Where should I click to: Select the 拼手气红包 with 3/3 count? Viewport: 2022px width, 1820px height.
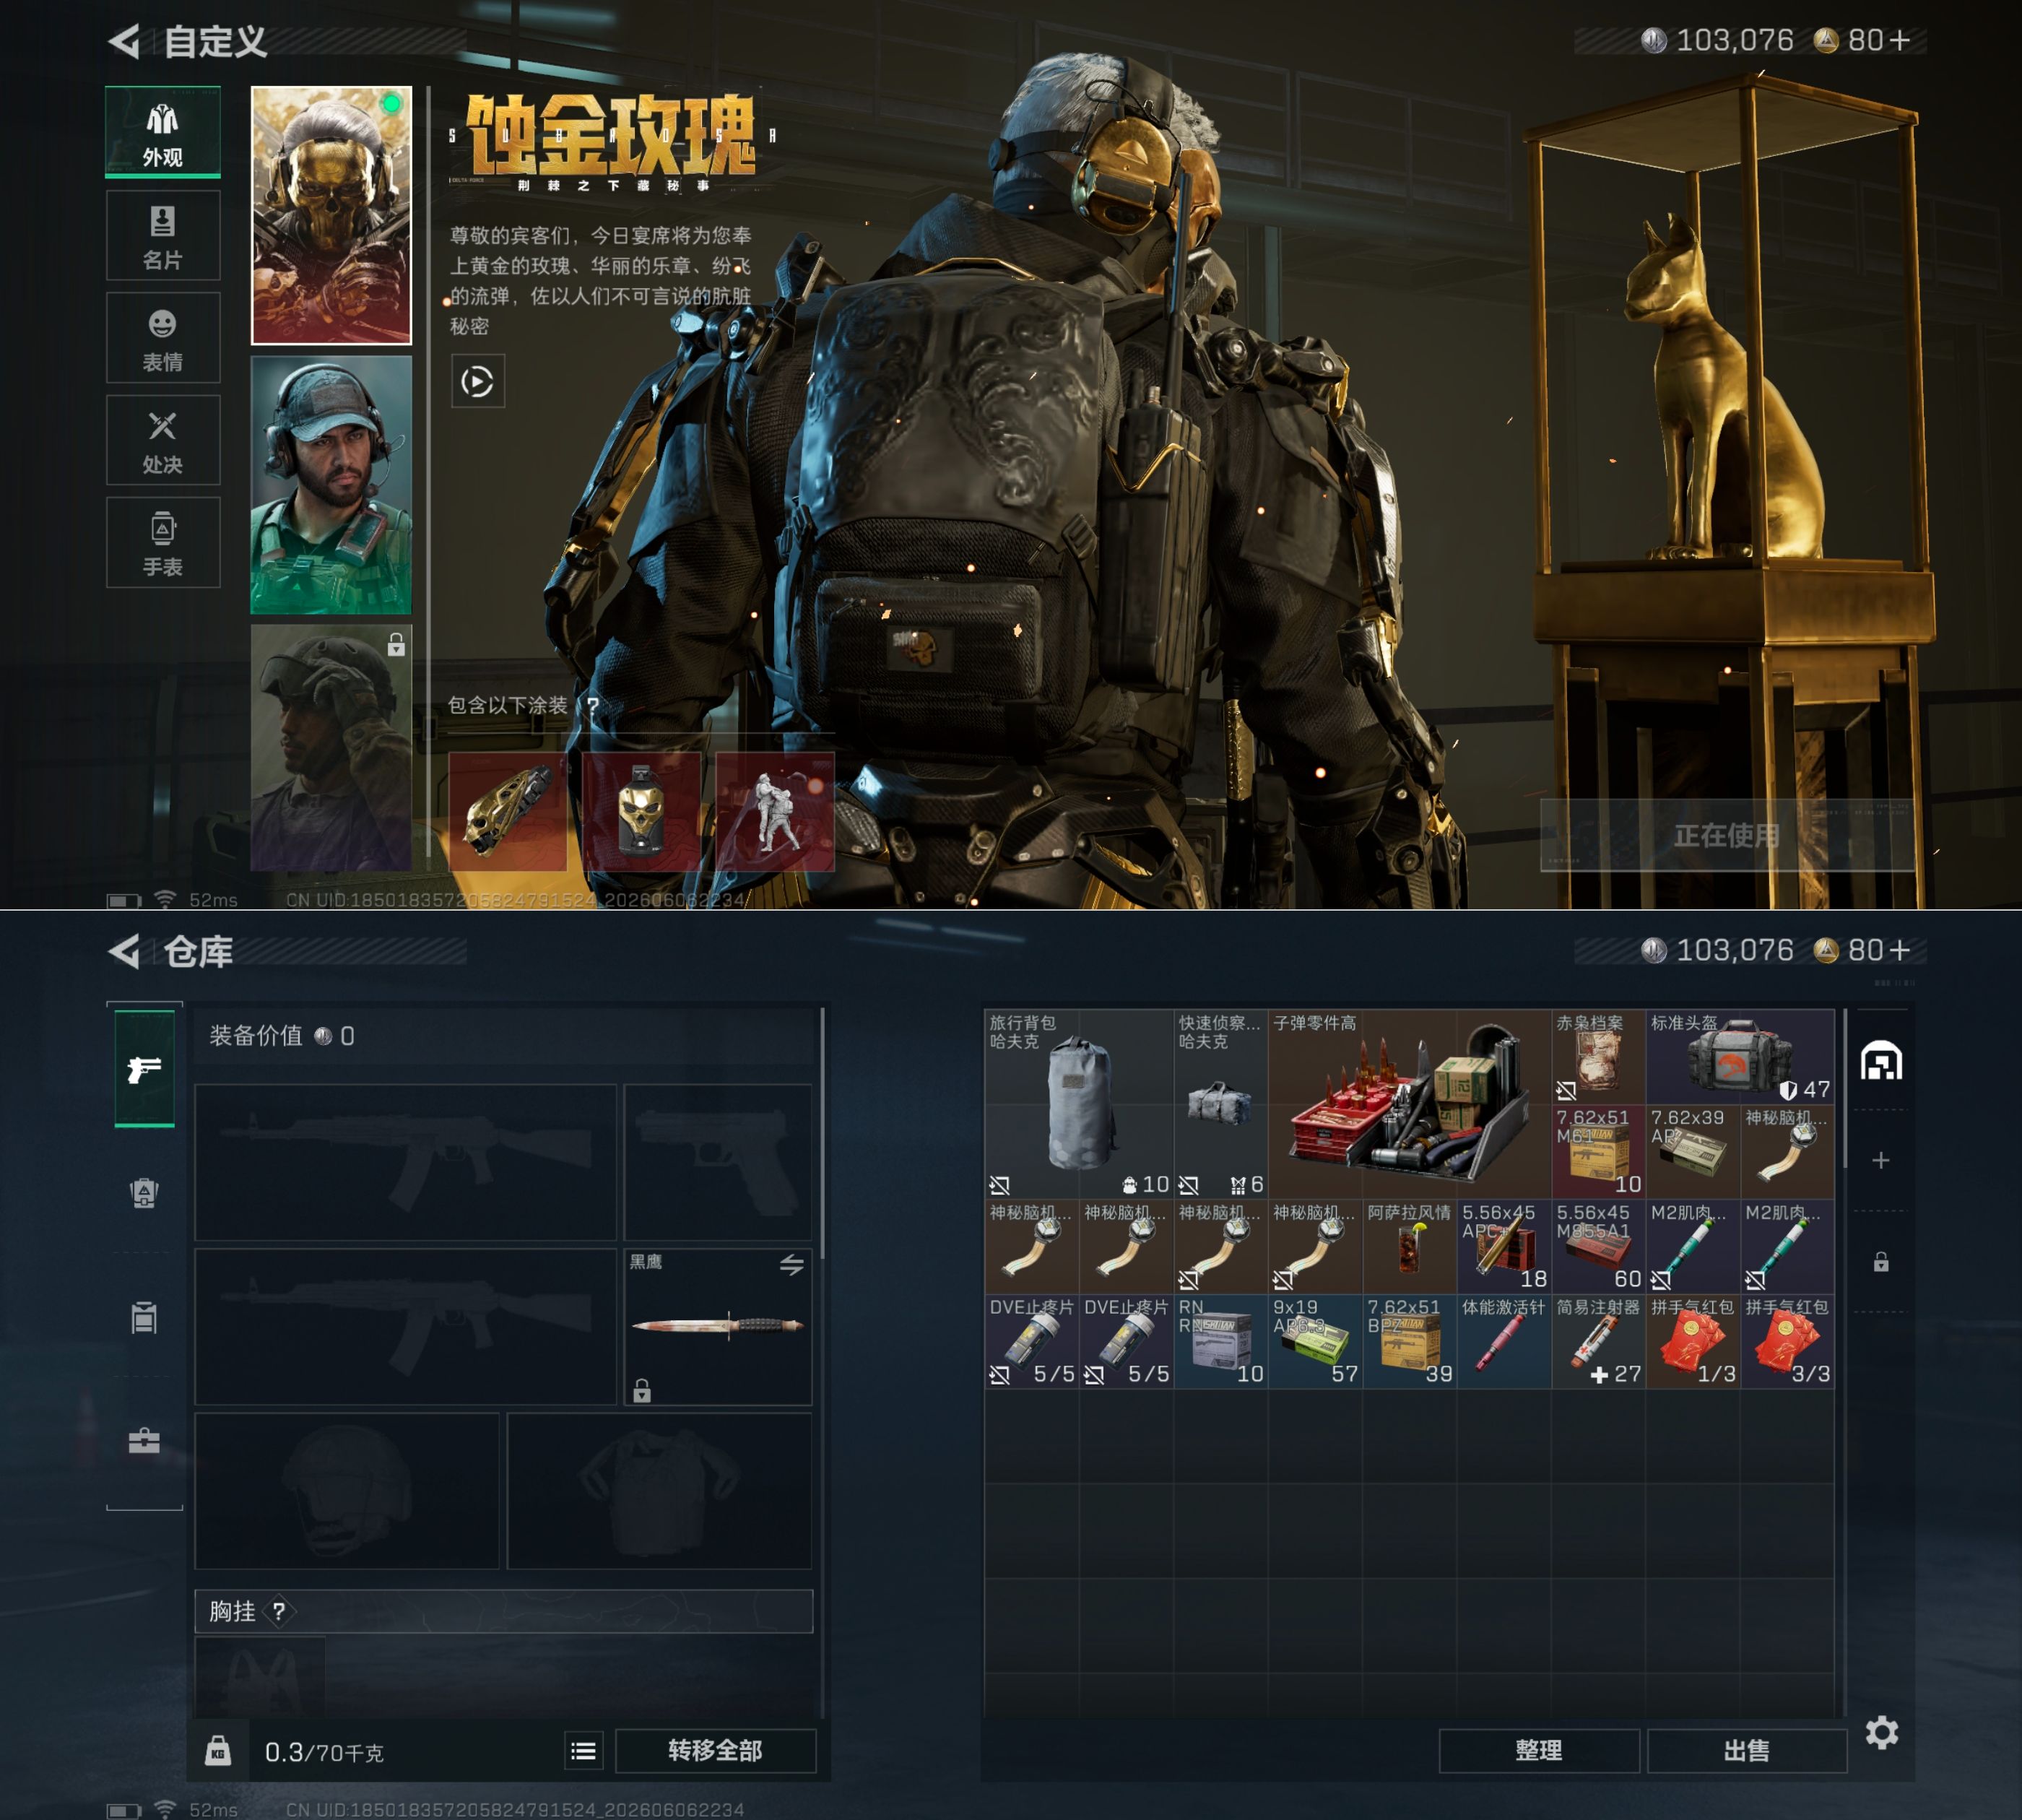[x=1788, y=1341]
